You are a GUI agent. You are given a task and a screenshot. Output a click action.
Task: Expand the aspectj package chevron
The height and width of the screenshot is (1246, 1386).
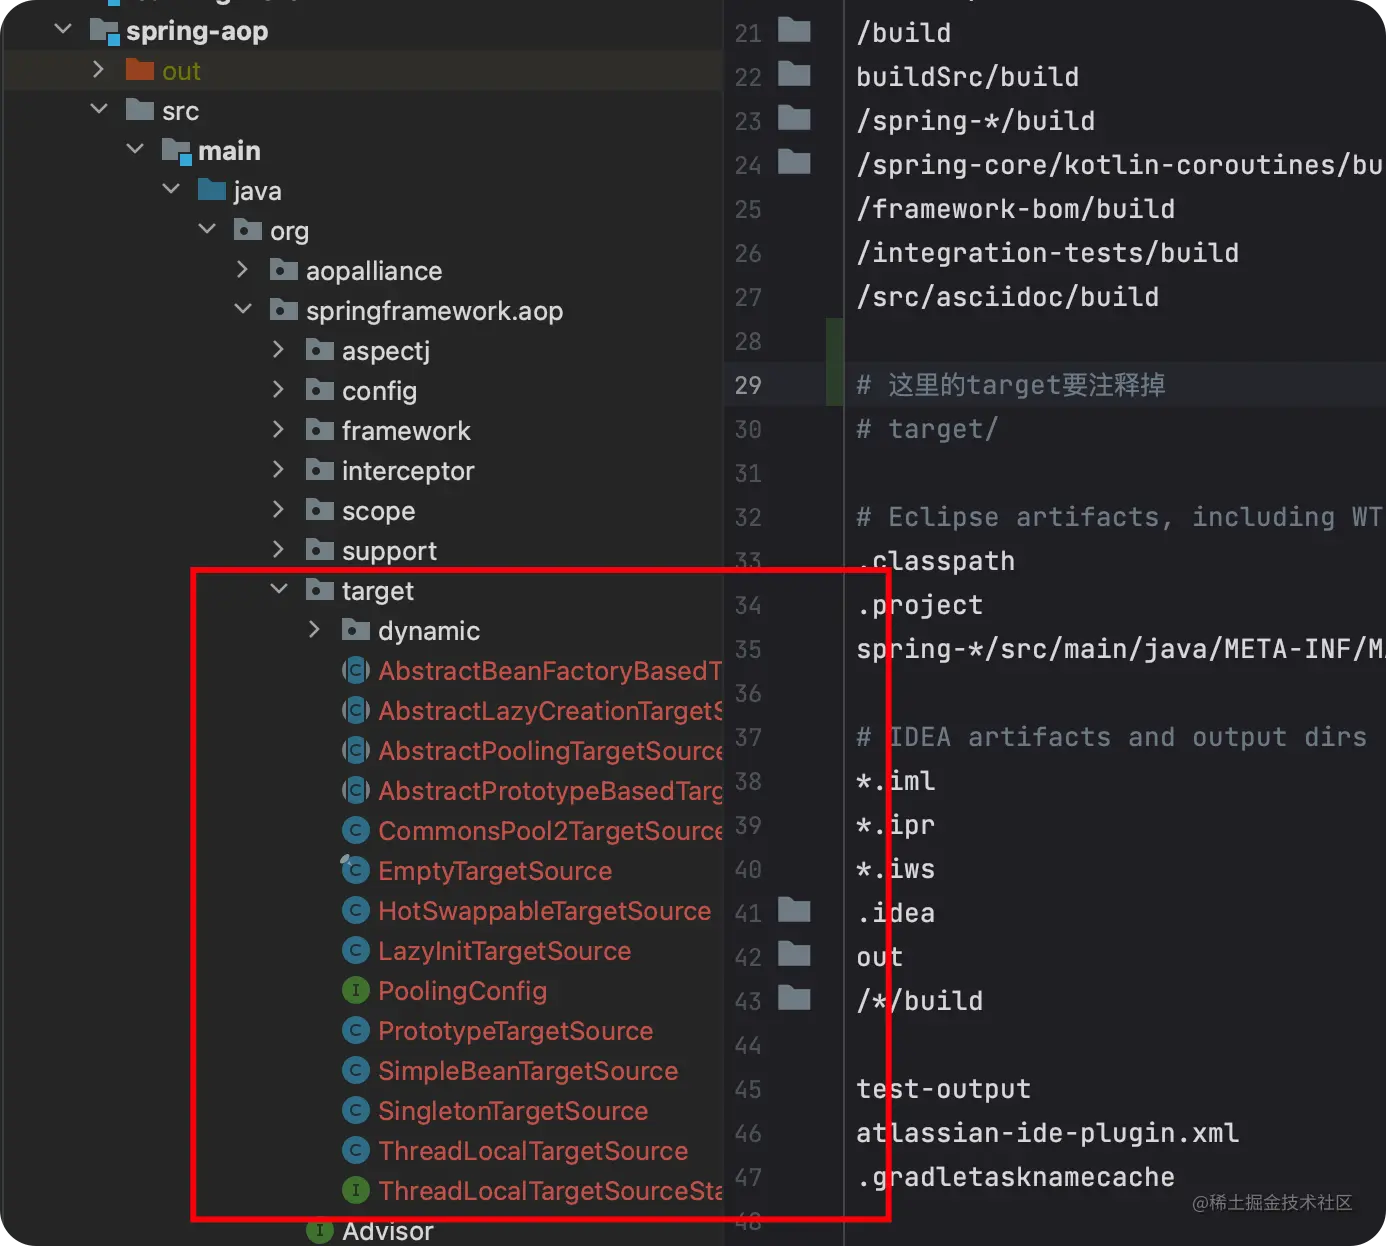(278, 350)
